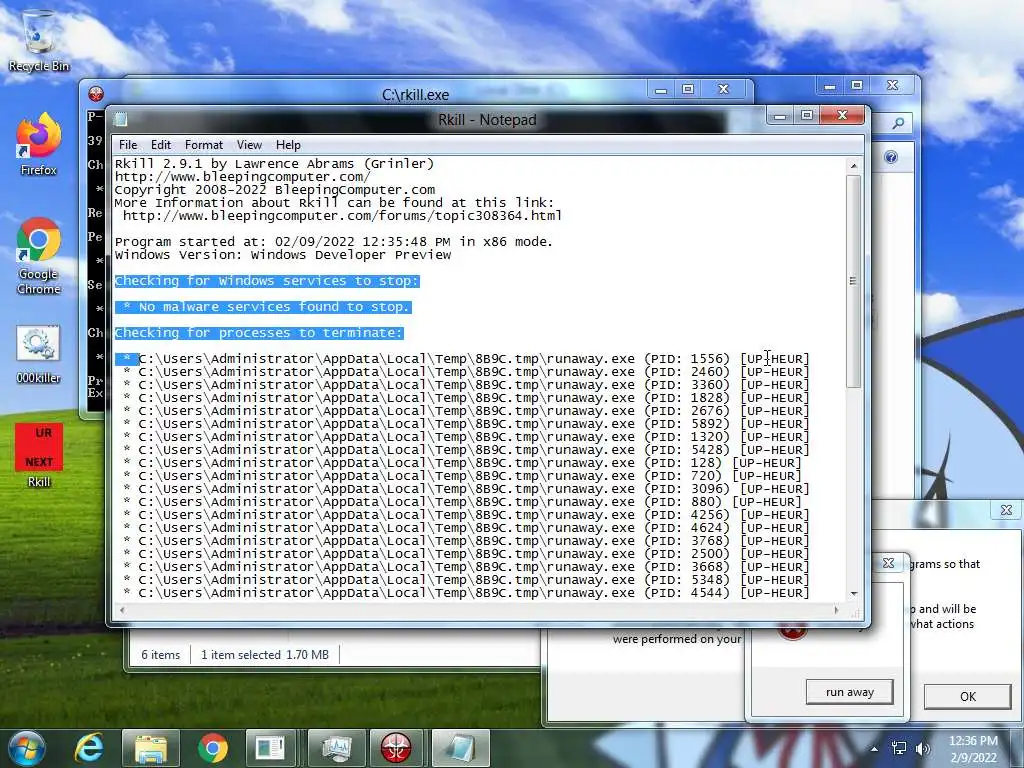Launch Internet Explorer from the taskbar

[89, 748]
